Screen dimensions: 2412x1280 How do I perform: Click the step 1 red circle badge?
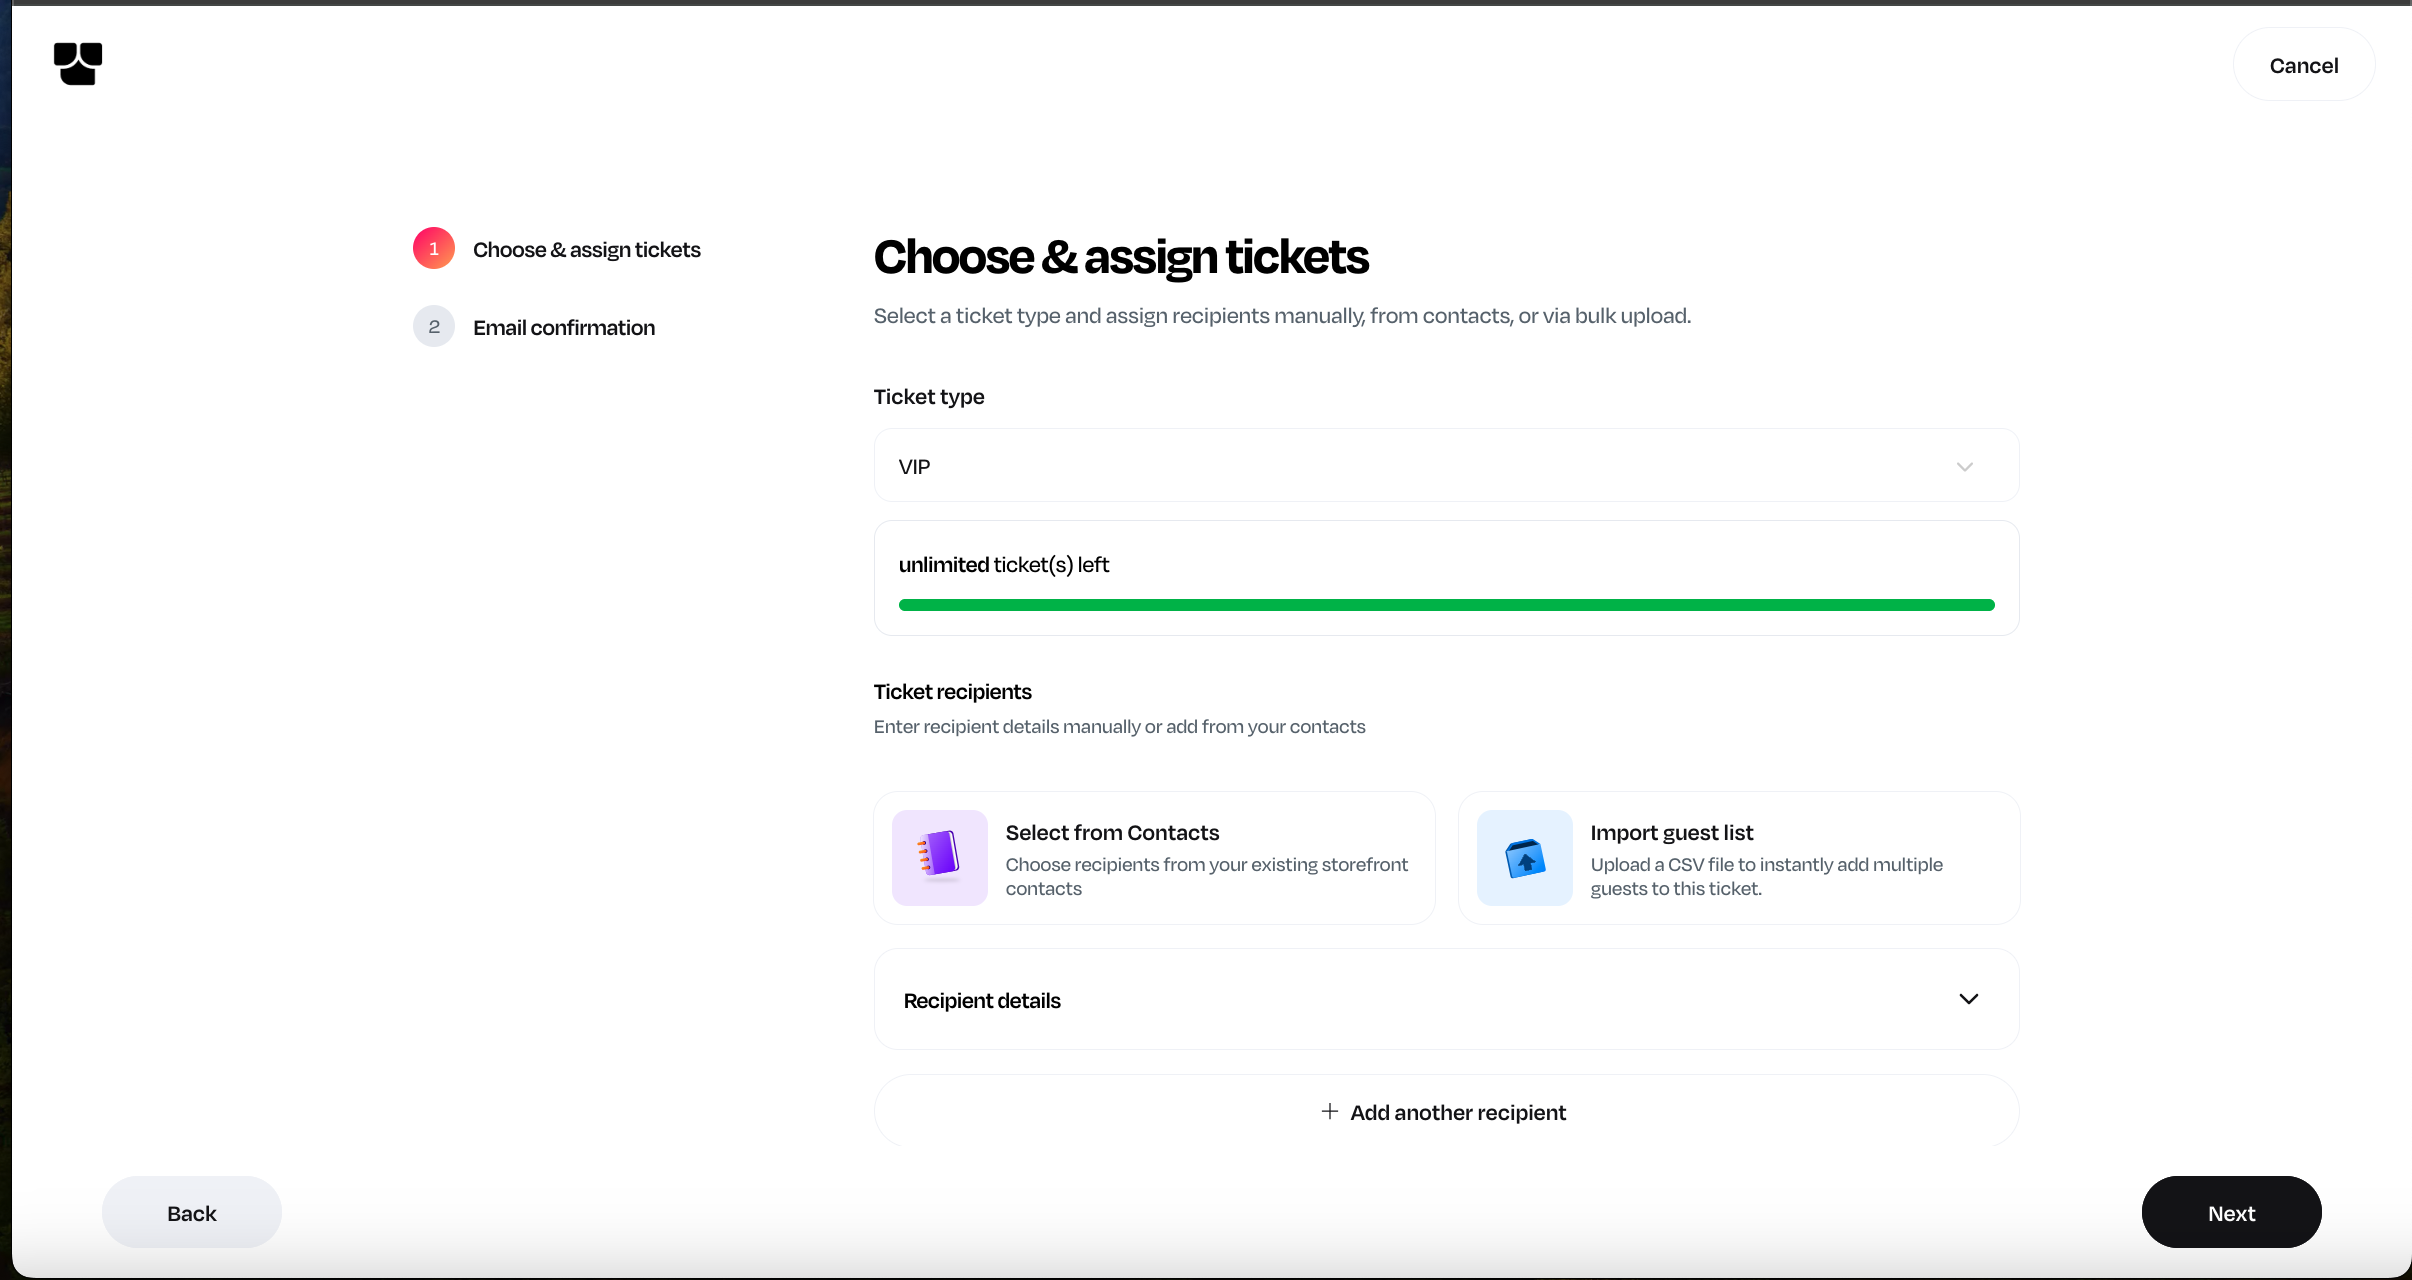434,248
